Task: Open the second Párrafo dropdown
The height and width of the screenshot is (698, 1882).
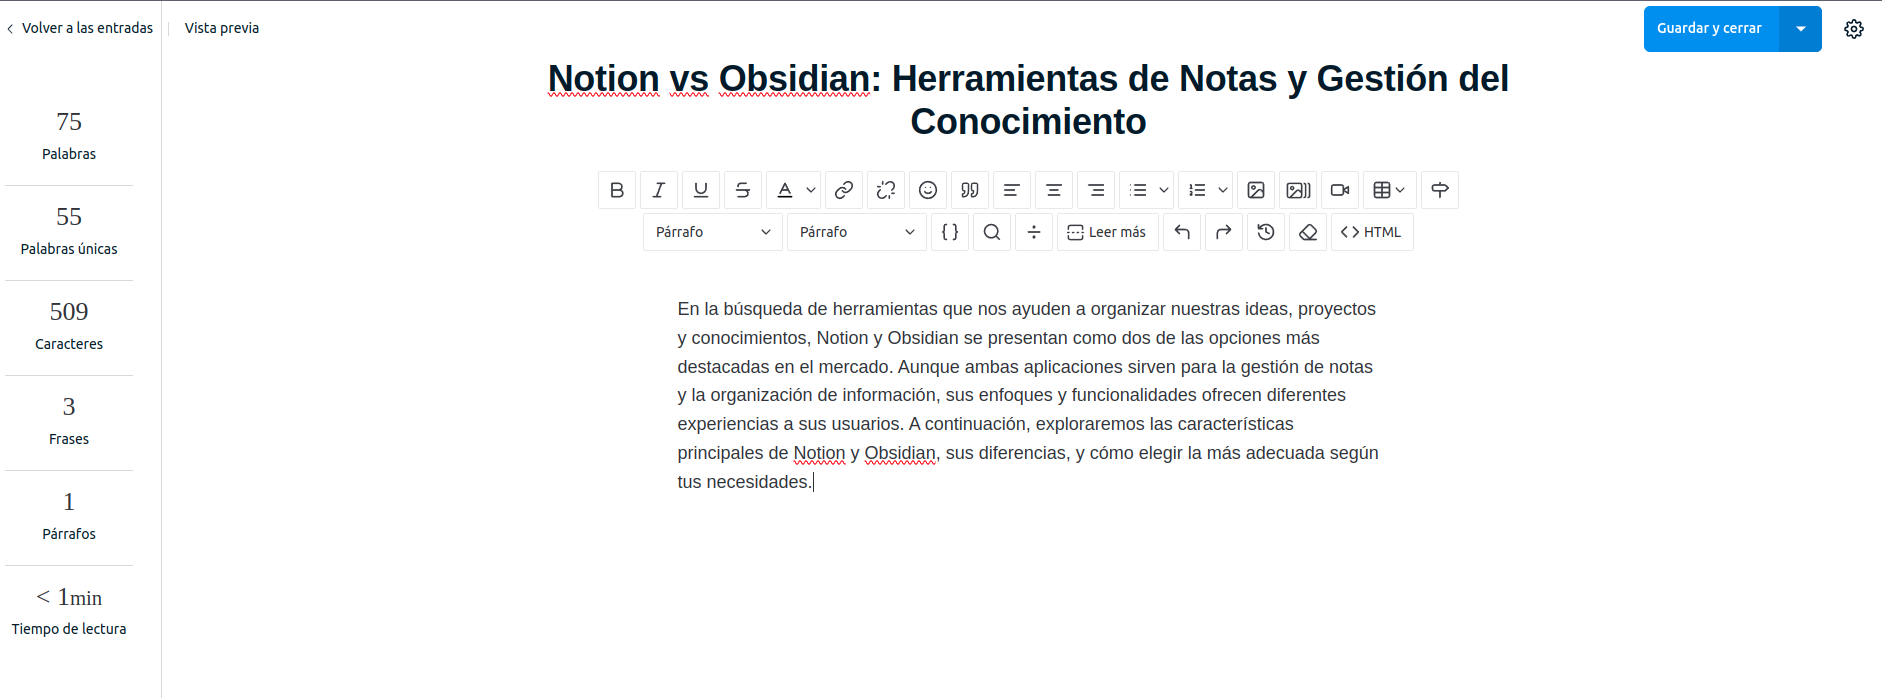Action: (x=857, y=232)
